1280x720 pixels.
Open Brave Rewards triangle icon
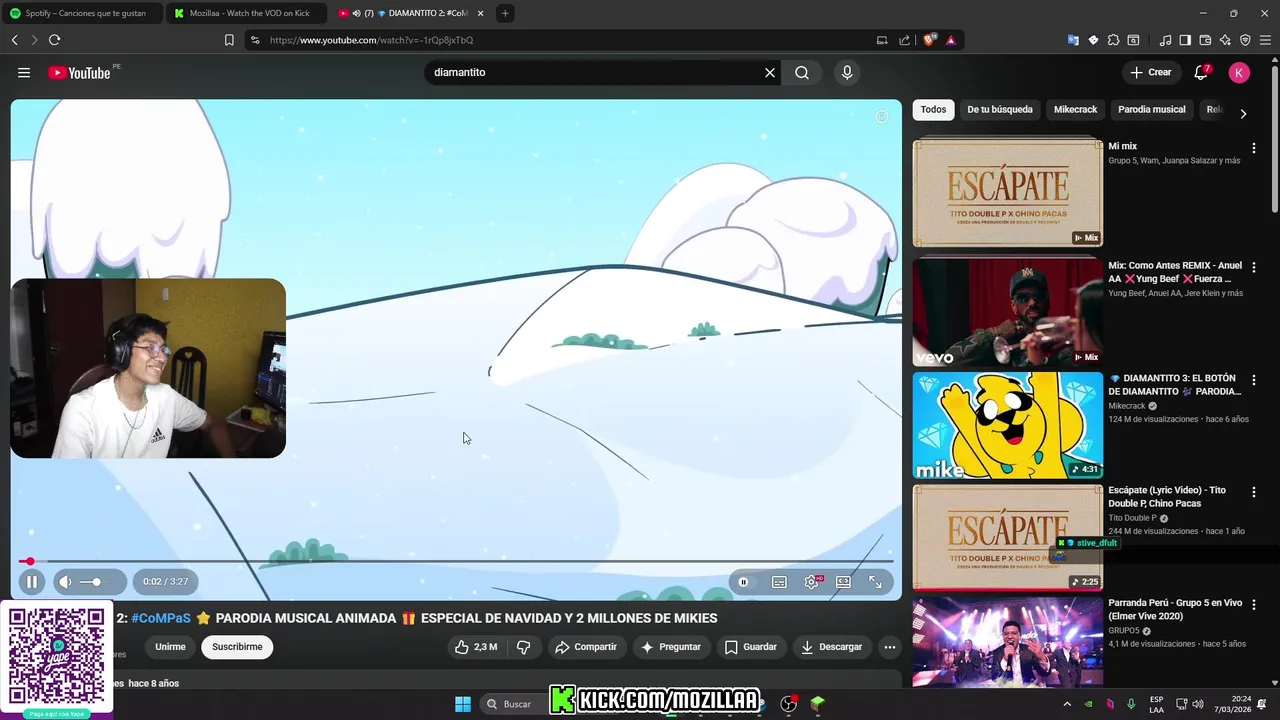coord(950,40)
